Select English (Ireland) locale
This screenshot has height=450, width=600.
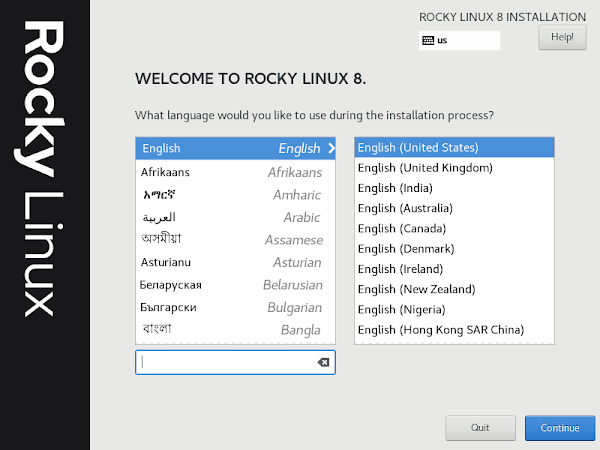[x=454, y=269]
